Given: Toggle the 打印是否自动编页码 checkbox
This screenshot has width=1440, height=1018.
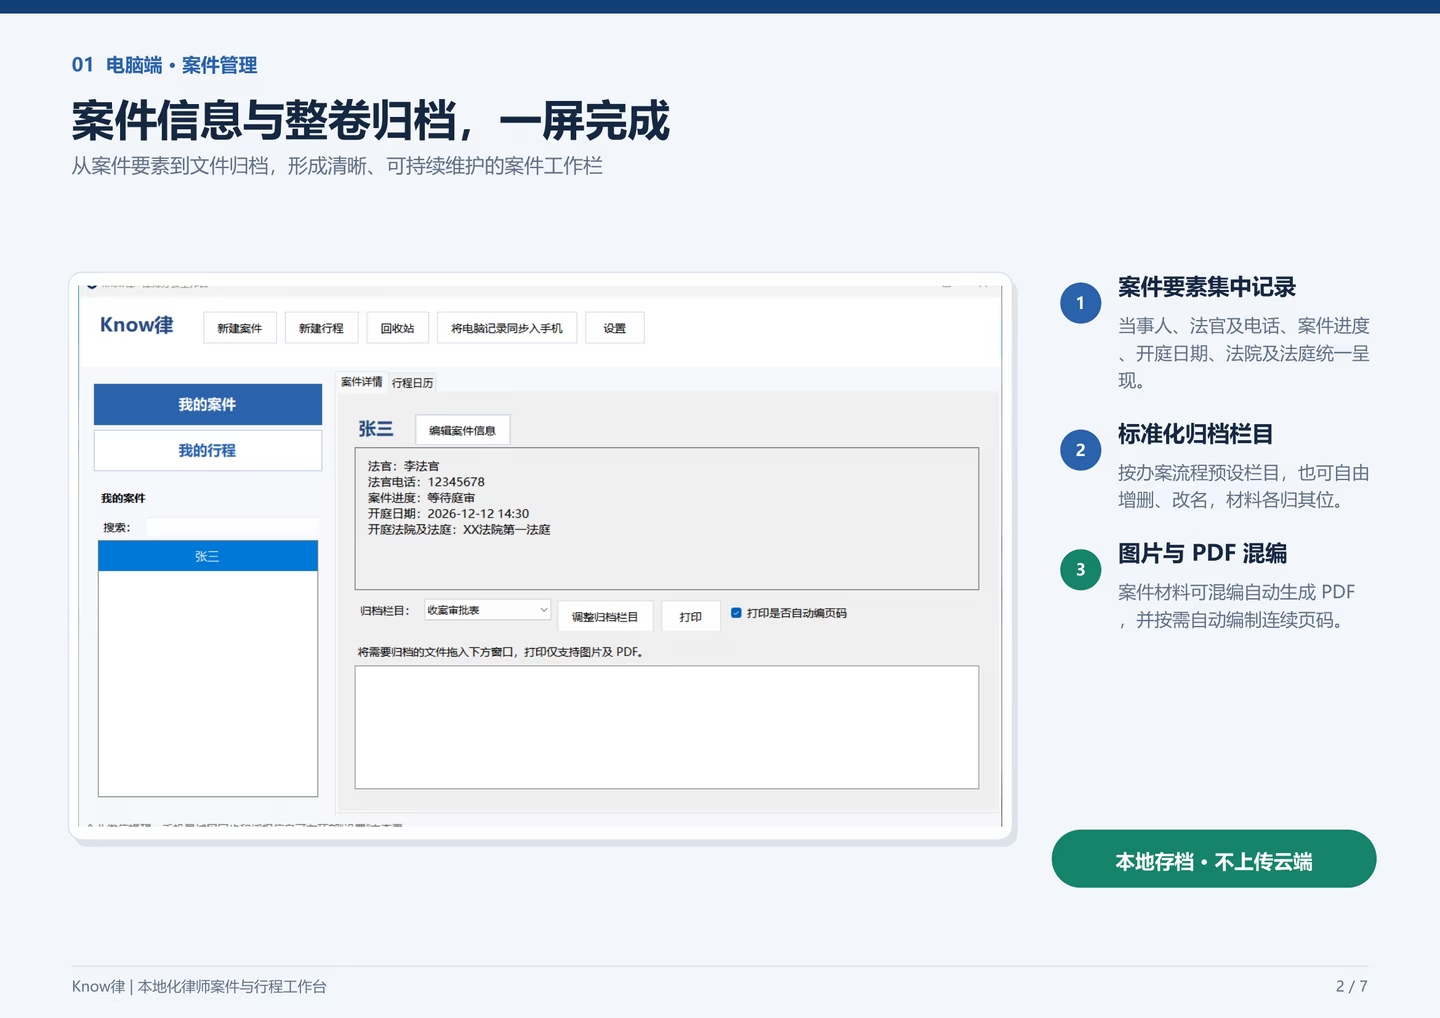Looking at the screenshot, I should click(x=736, y=613).
